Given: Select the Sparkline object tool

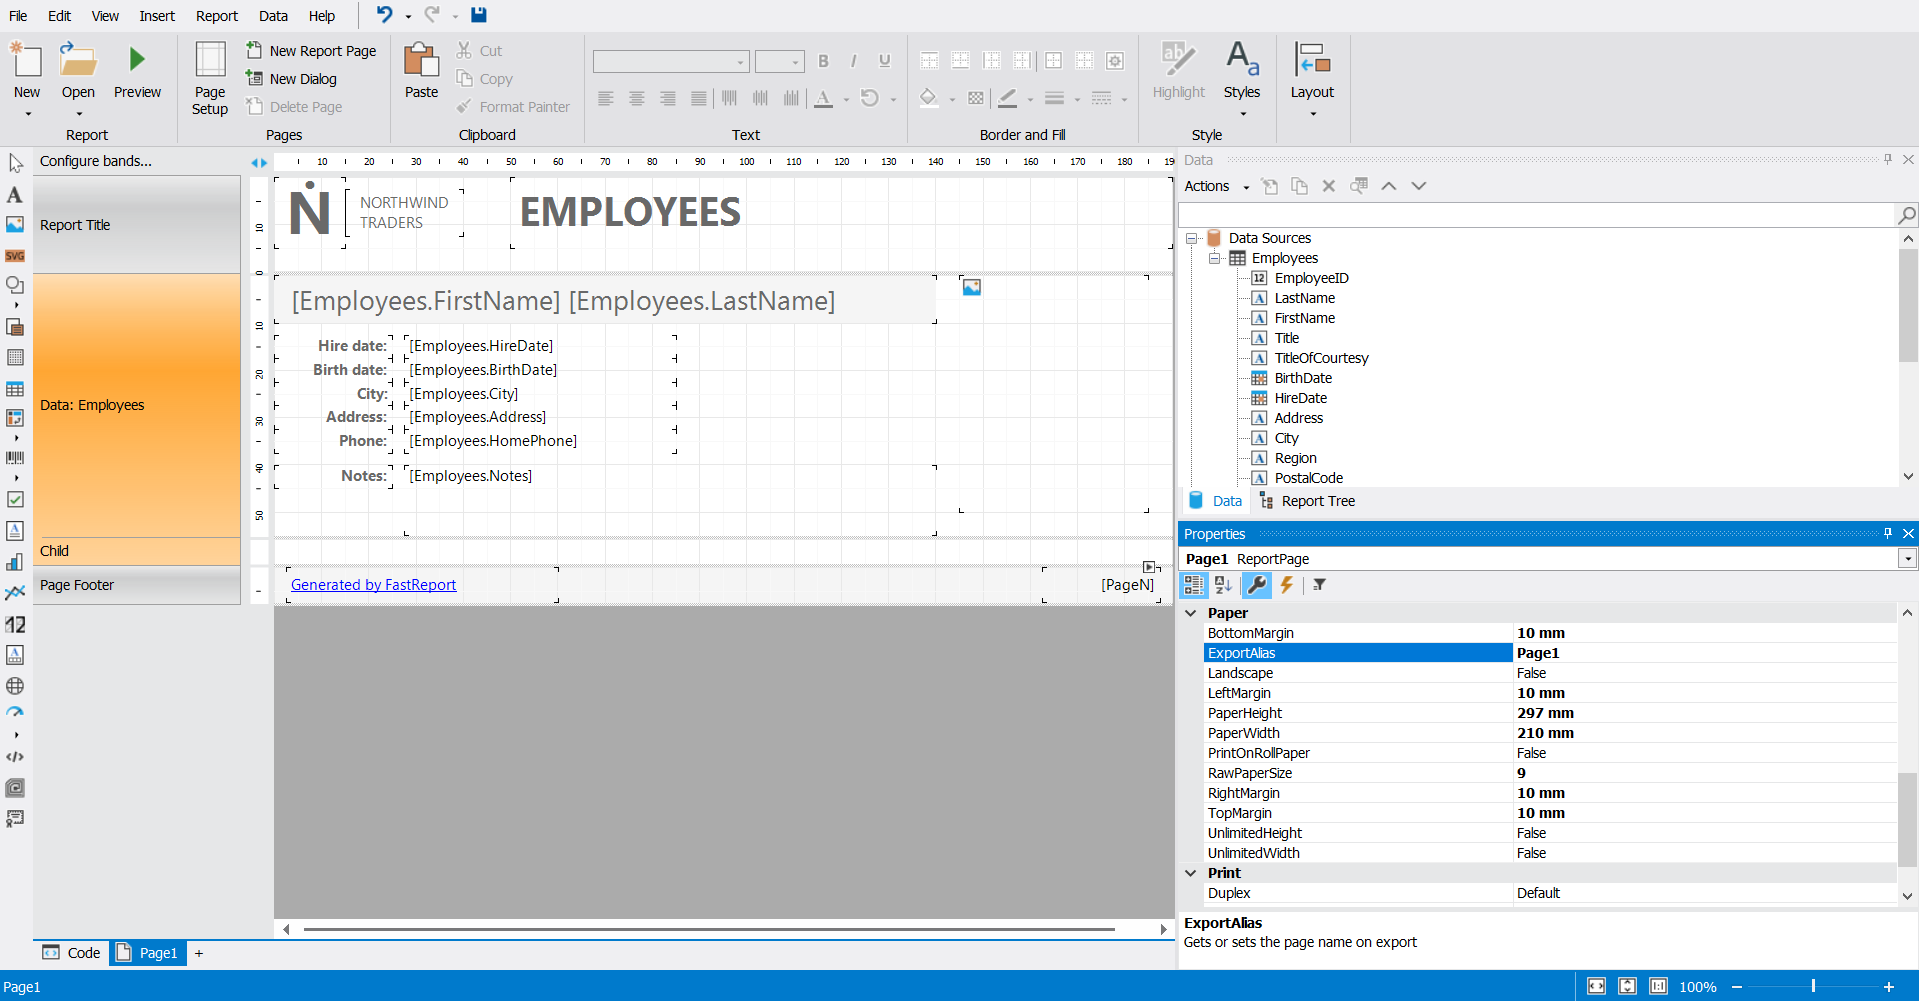Looking at the screenshot, I should 15,593.
